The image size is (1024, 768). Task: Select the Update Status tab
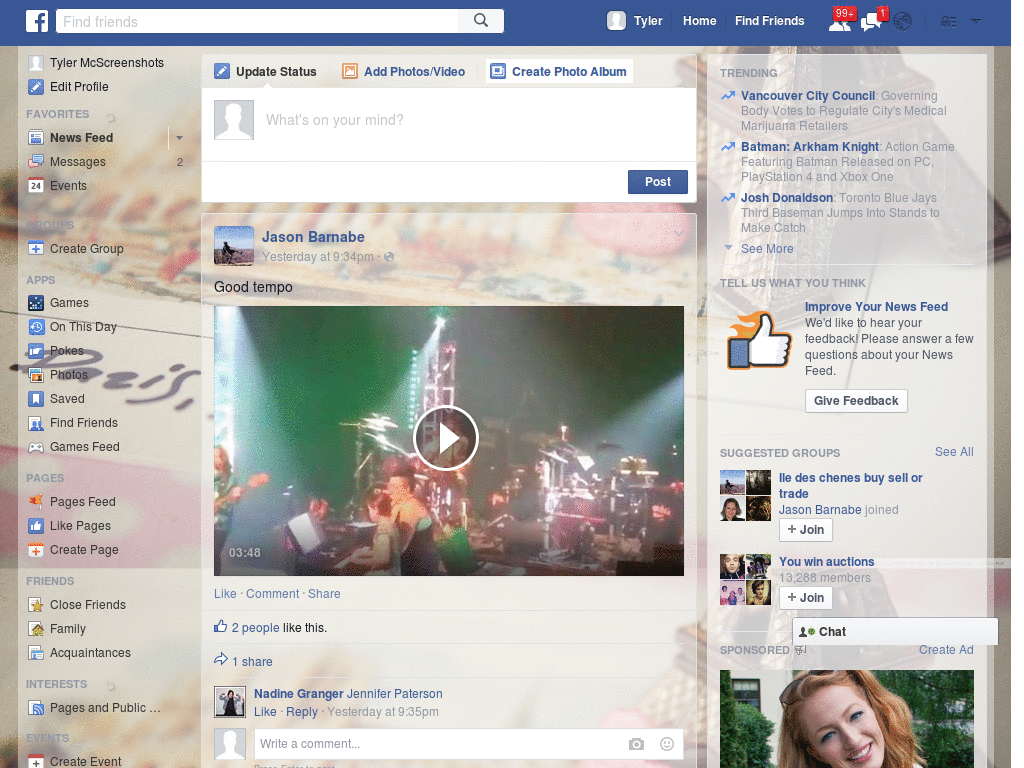click(266, 71)
